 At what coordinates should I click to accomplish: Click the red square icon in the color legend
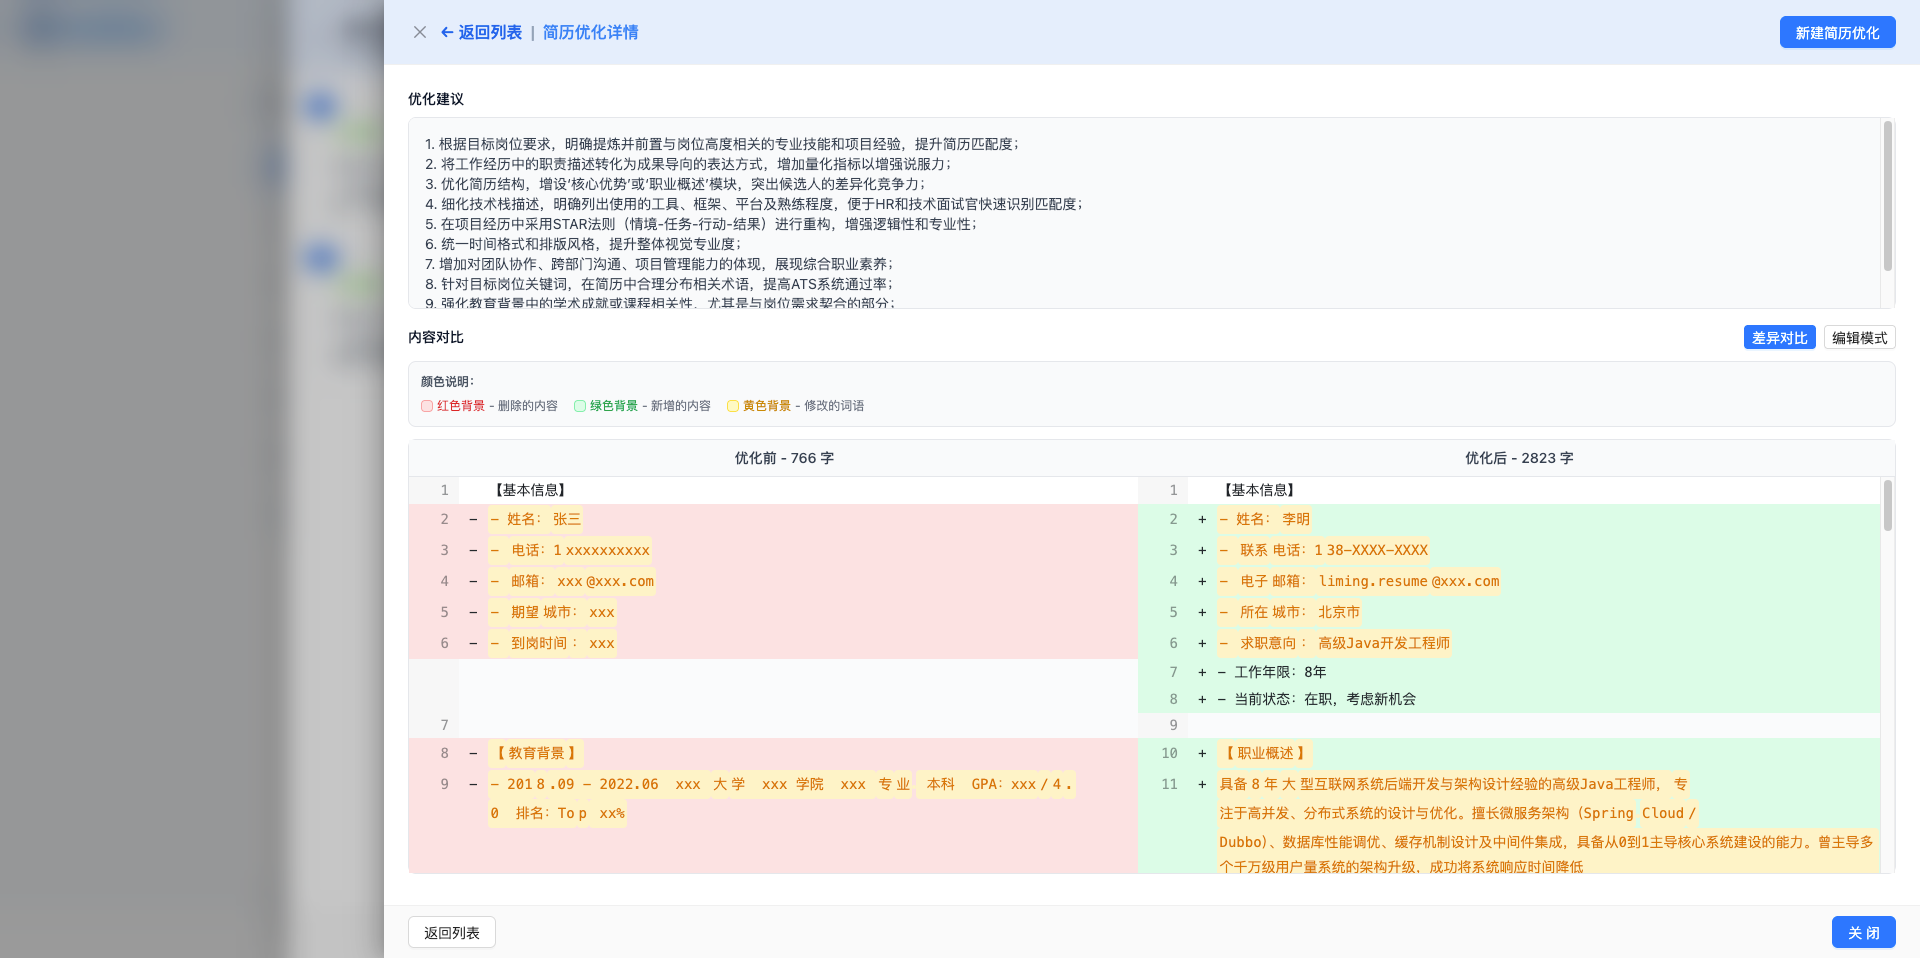427,406
